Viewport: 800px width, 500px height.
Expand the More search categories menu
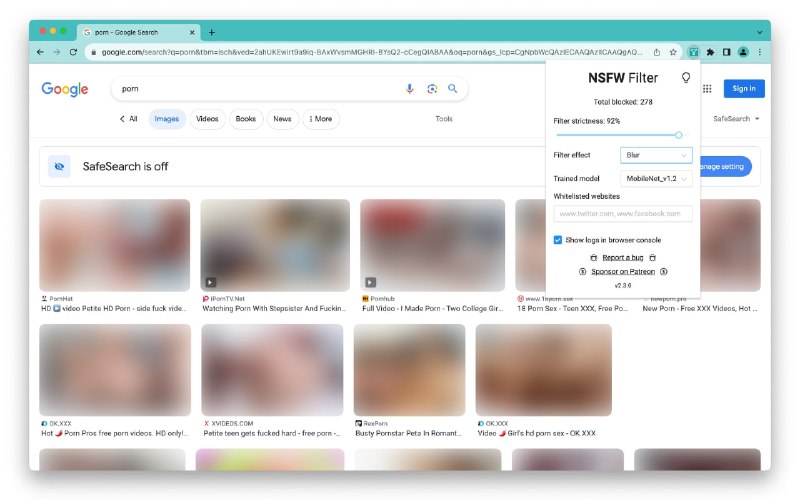[320, 119]
